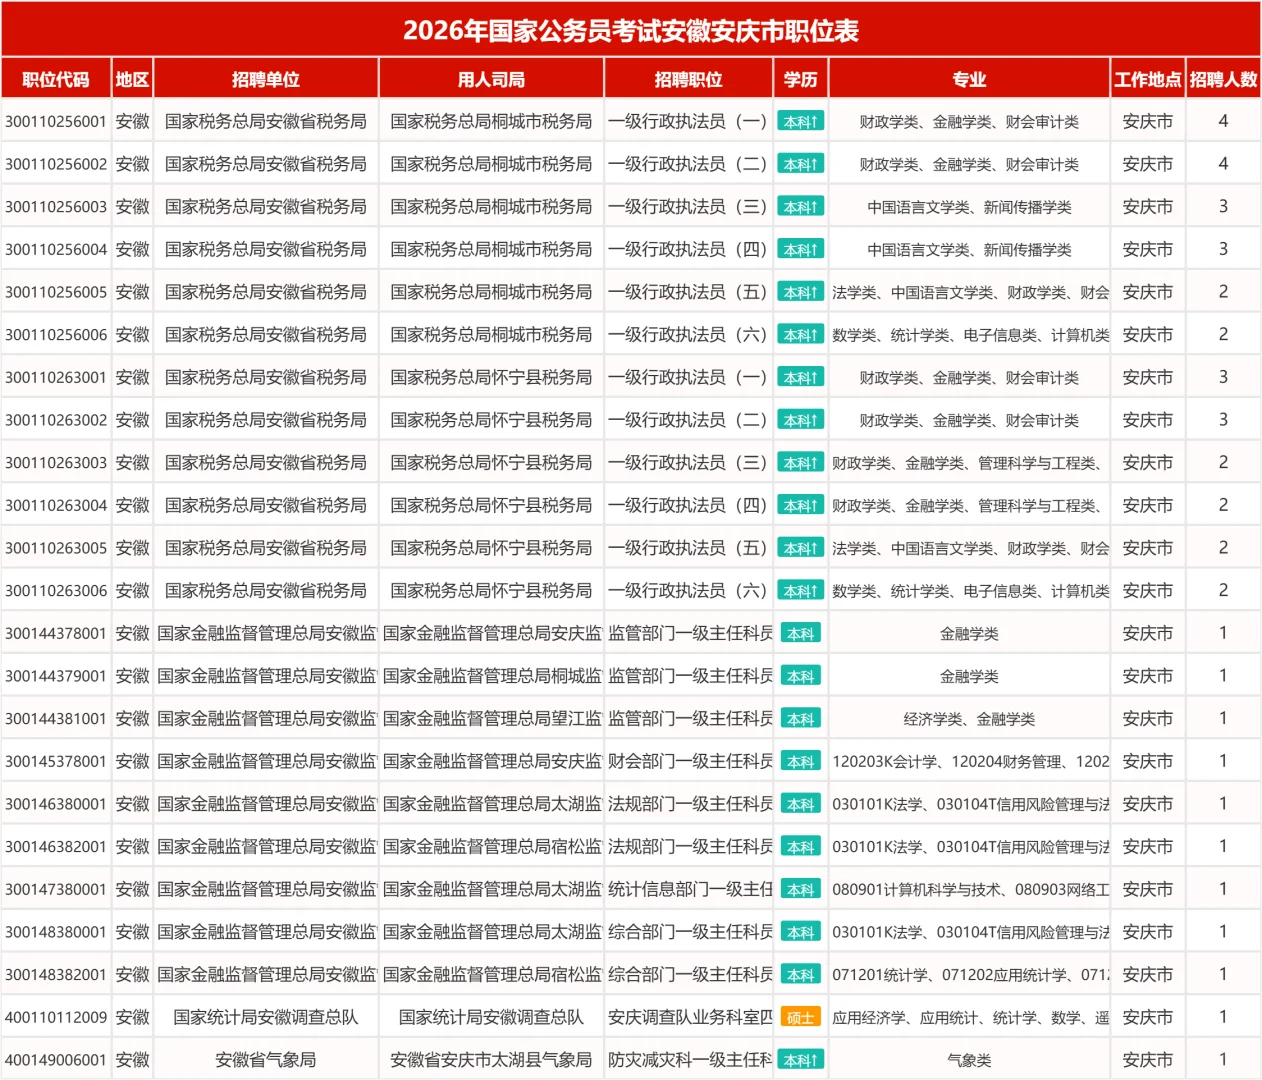Click 一级行政执法员（六） in row 300110256006
Screen dimensions: 1262x1080
tap(687, 335)
